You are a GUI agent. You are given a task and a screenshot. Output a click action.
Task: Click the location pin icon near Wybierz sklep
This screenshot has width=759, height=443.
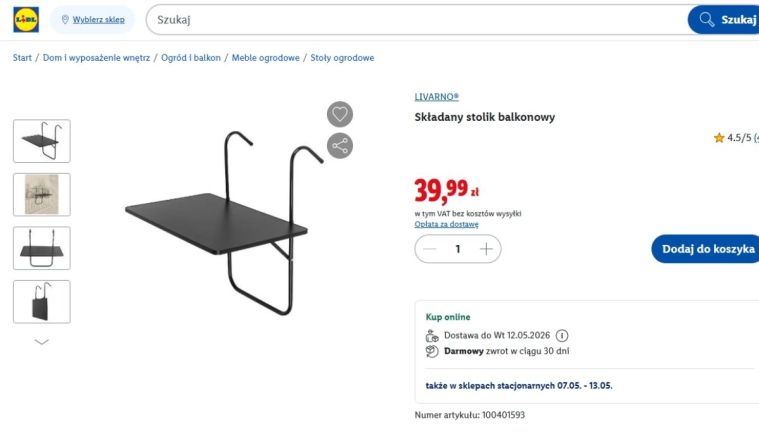65,19
